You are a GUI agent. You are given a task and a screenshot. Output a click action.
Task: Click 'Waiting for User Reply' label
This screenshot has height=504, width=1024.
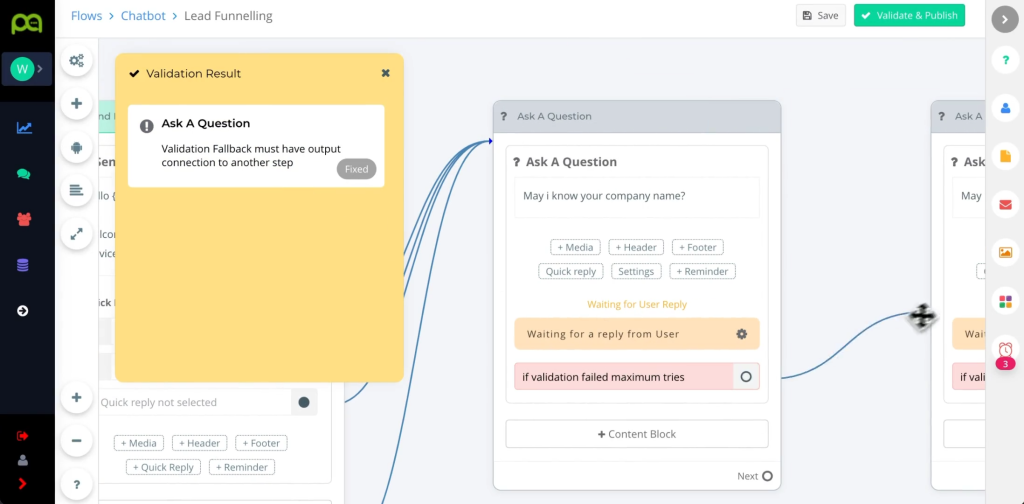(x=637, y=304)
